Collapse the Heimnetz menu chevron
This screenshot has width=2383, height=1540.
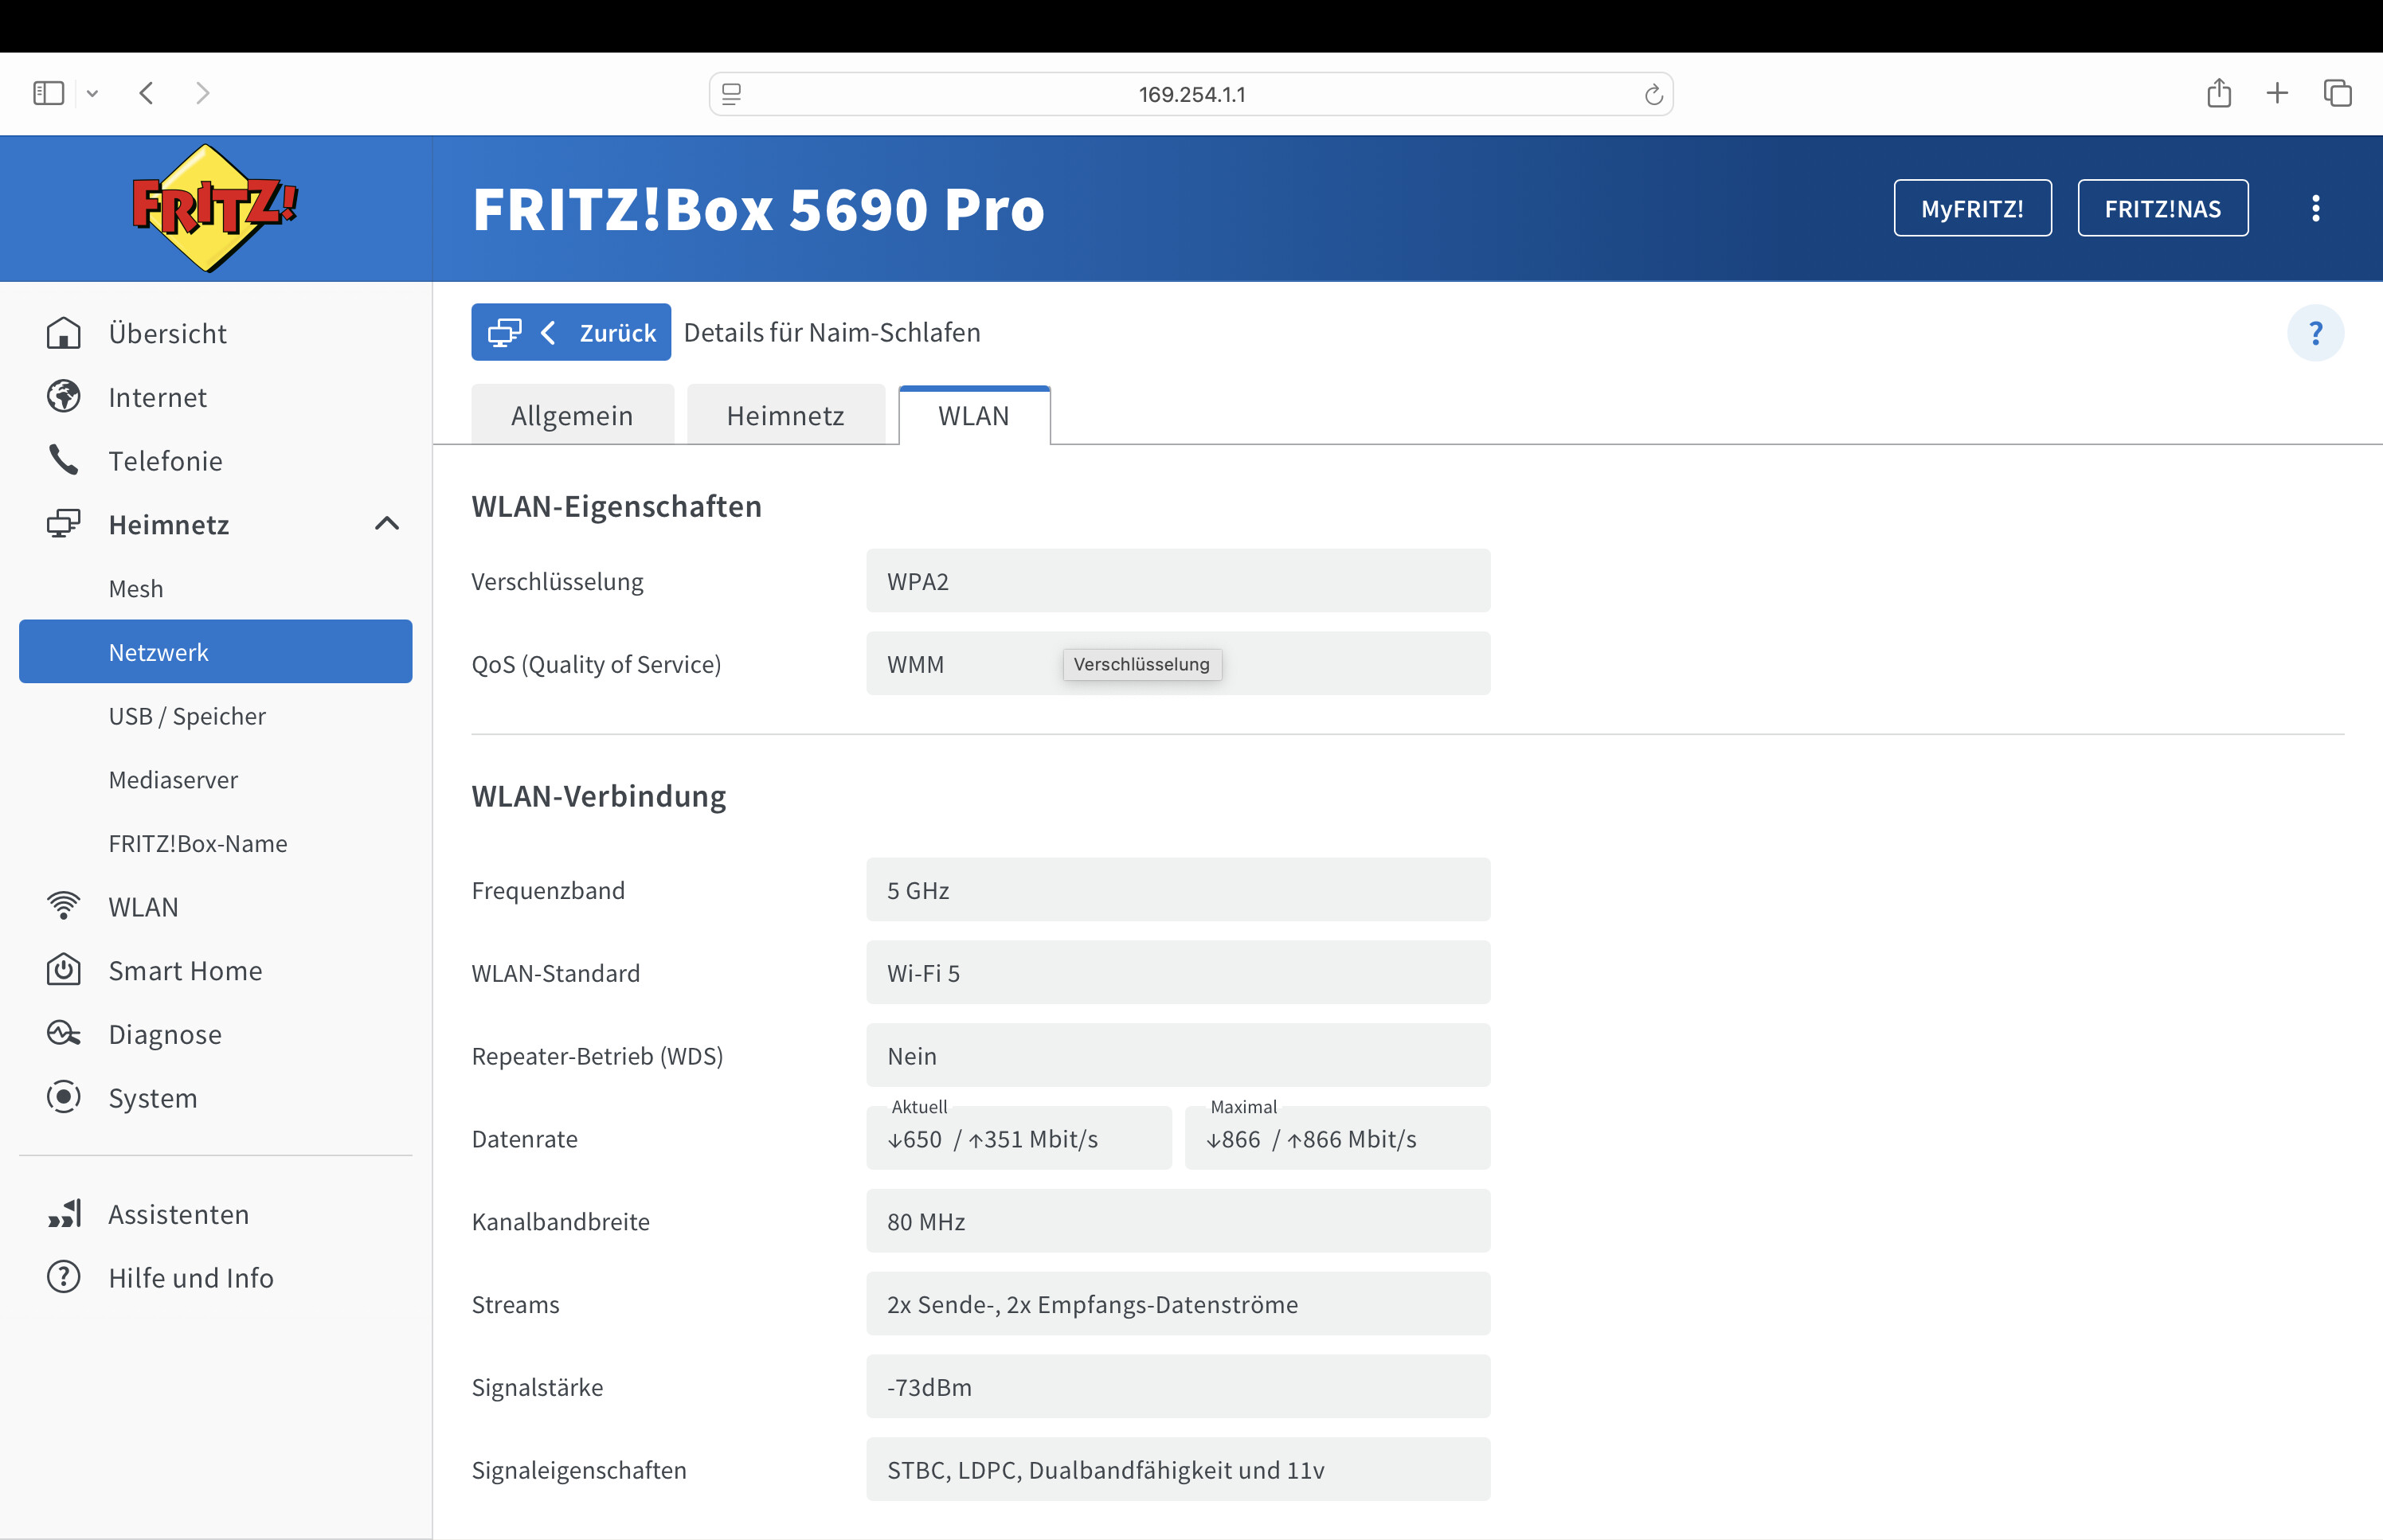click(x=387, y=524)
